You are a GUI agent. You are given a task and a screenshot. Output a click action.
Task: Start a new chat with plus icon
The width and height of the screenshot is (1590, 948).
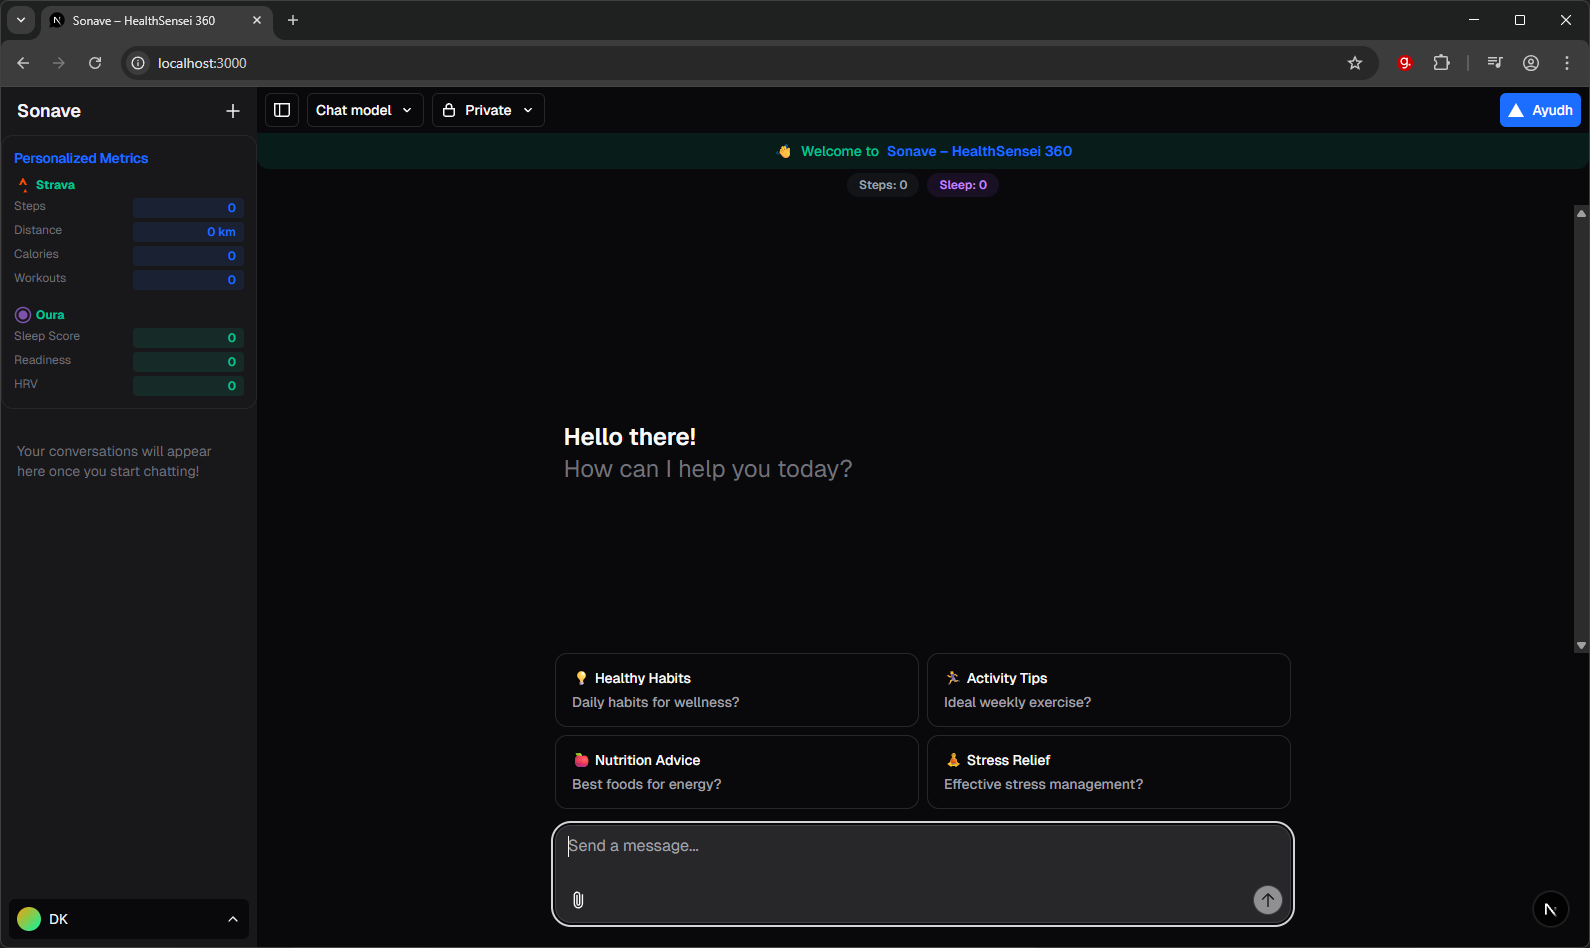pos(233,111)
